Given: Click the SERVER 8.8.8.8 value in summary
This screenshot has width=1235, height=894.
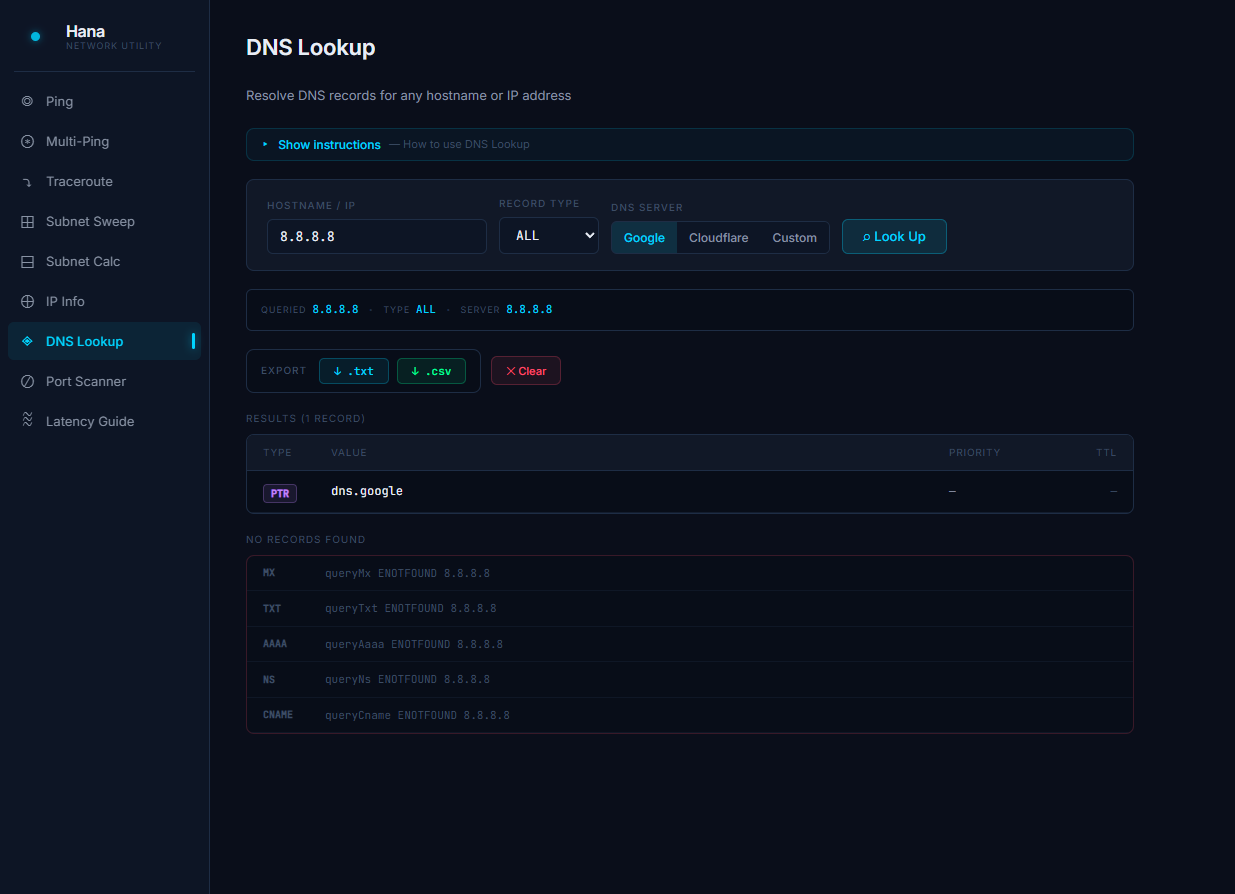Looking at the screenshot, I should pos(529,310).
